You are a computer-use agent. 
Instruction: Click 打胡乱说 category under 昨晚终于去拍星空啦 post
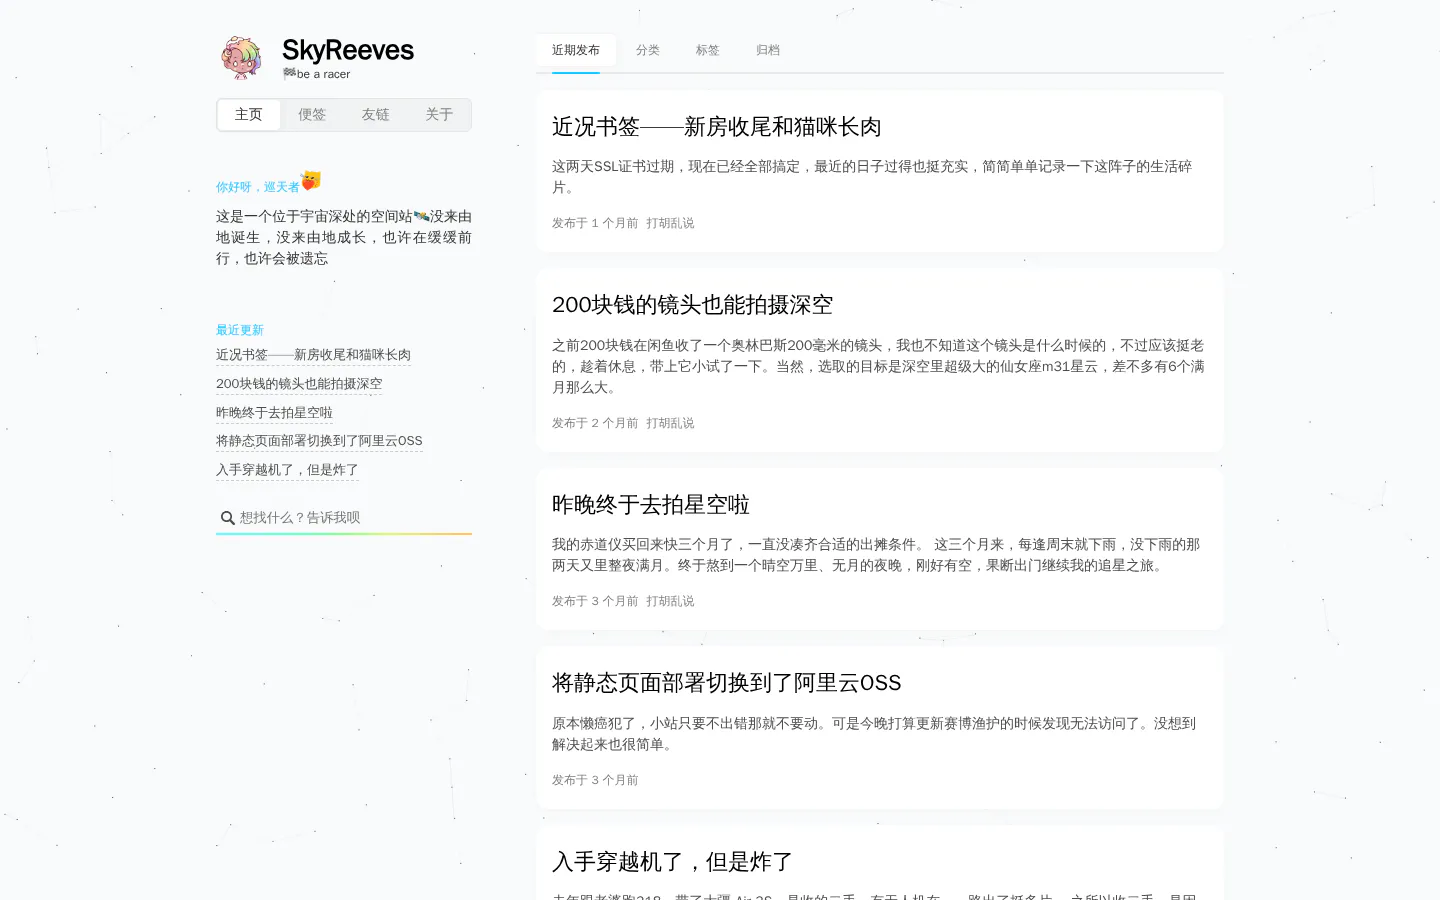click(x=670, y=601)
